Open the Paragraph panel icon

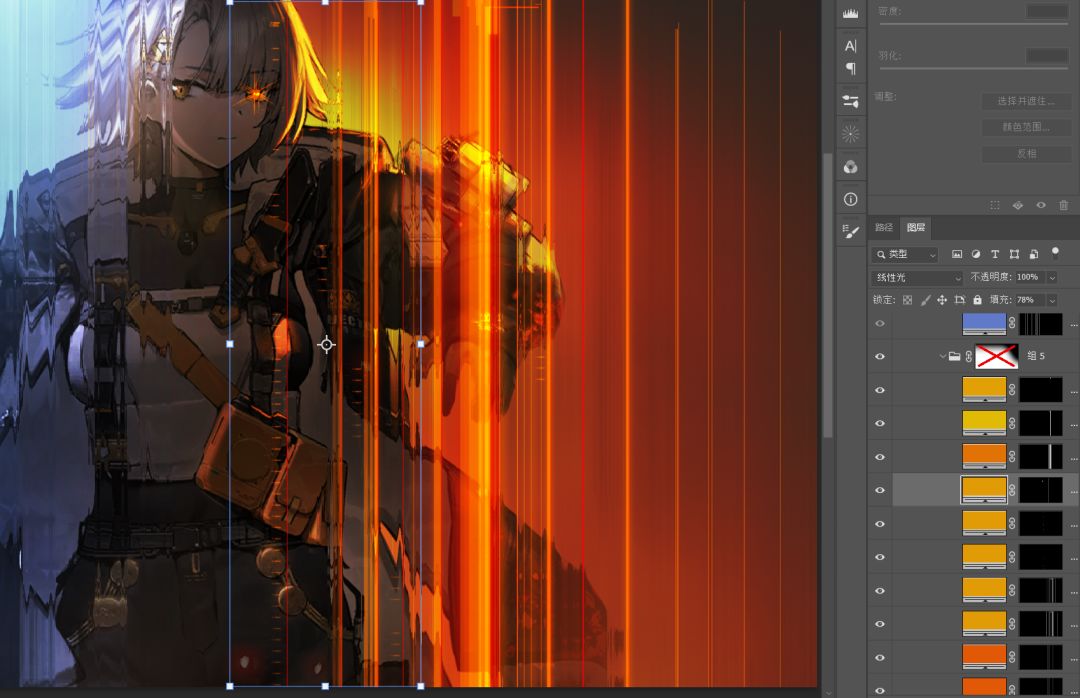[850, 68]
